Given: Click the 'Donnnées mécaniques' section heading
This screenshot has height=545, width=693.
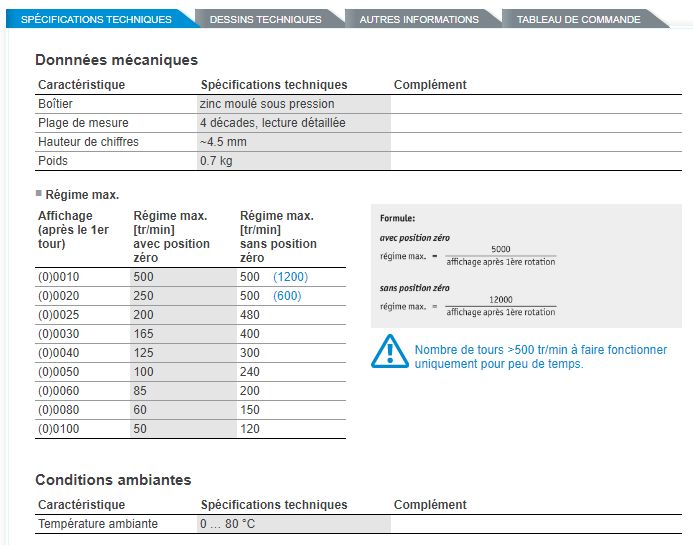Looking at the screenshot, I should click(x=116, y=60).
